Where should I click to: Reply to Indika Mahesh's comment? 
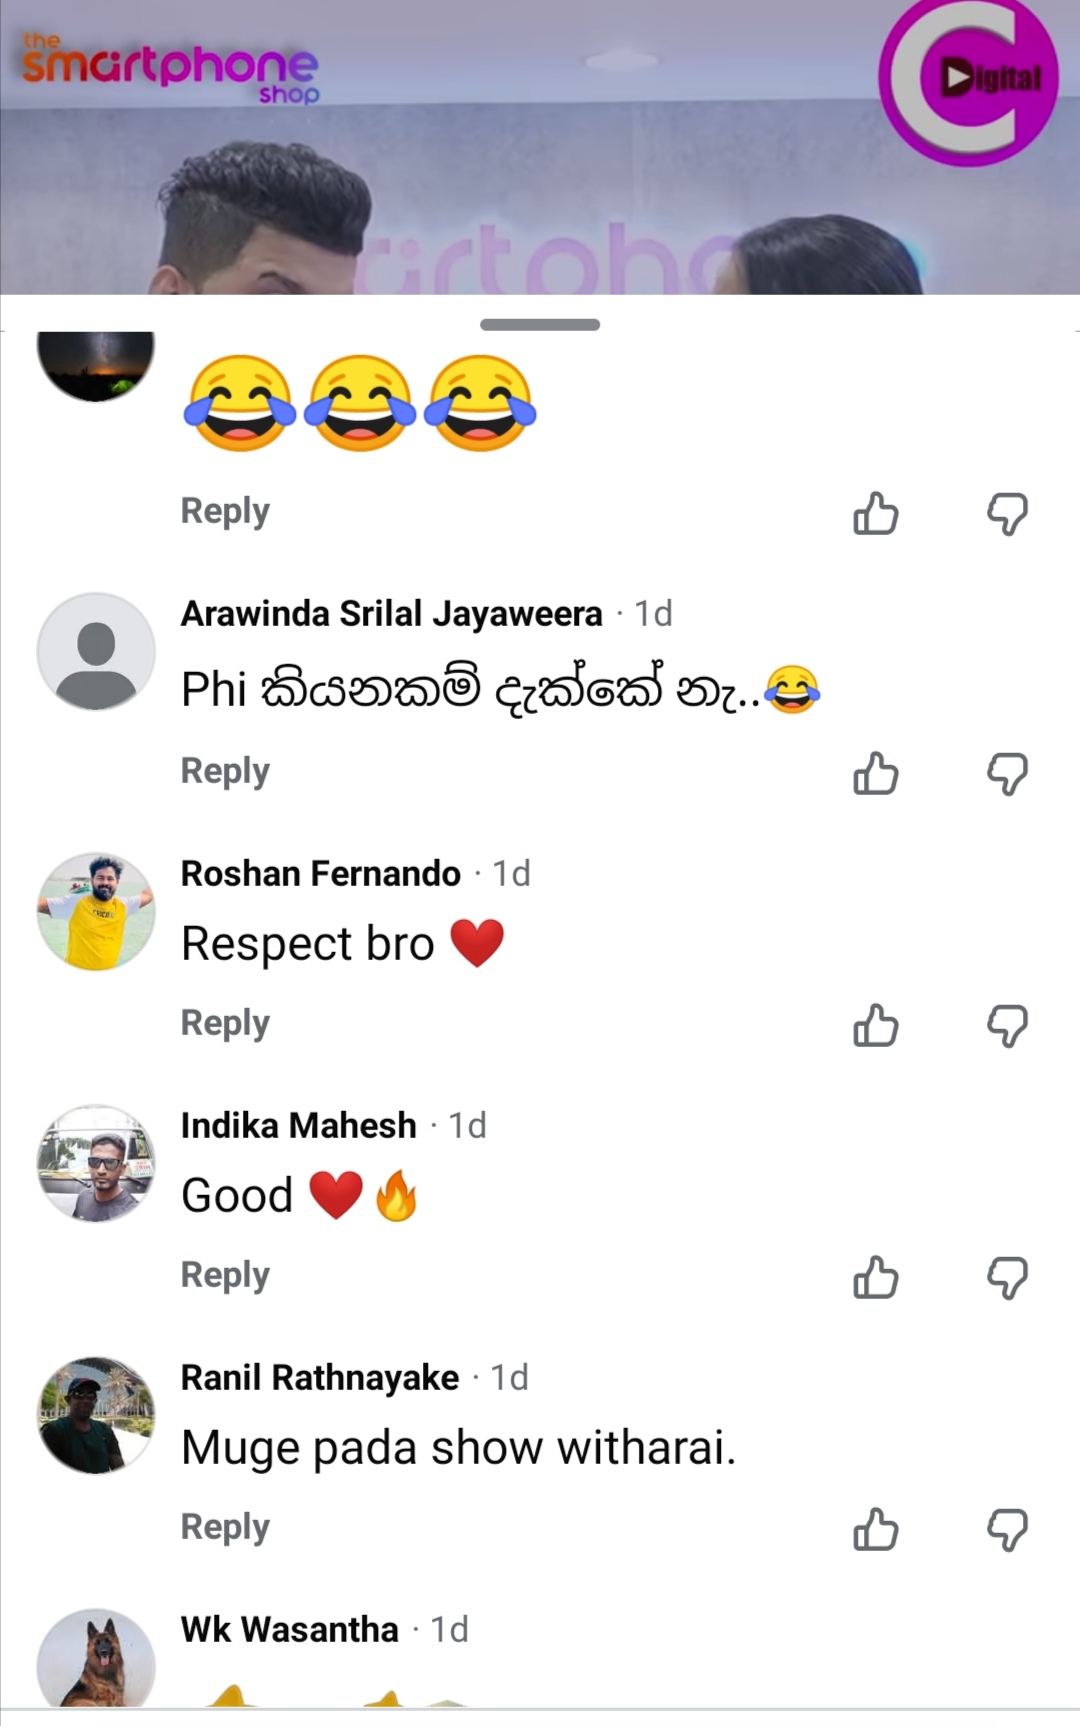(x=225, y=1275)
